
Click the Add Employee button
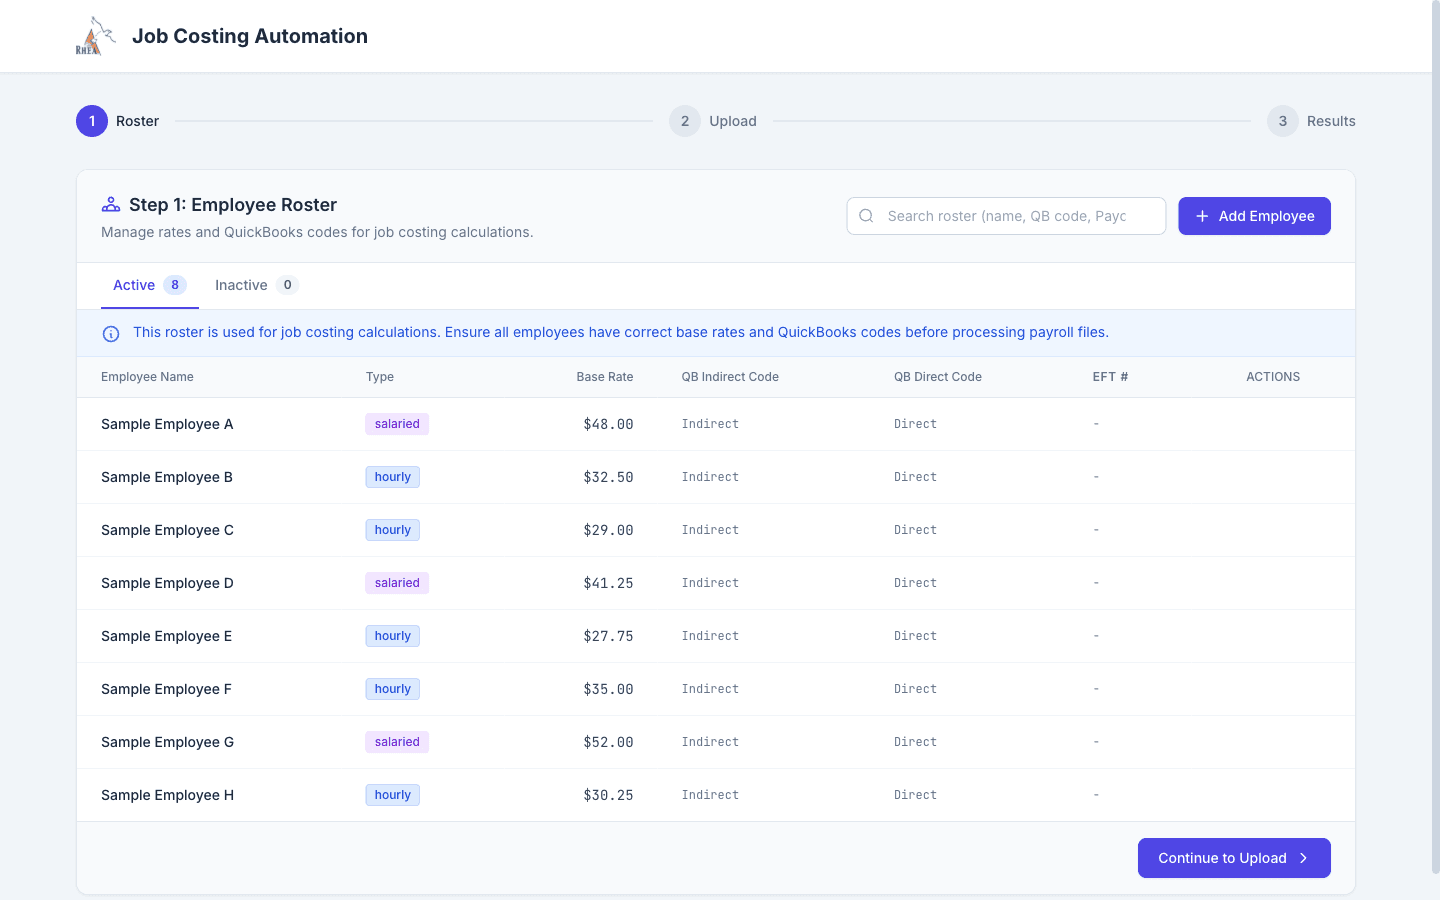(x=1254, y=216)
